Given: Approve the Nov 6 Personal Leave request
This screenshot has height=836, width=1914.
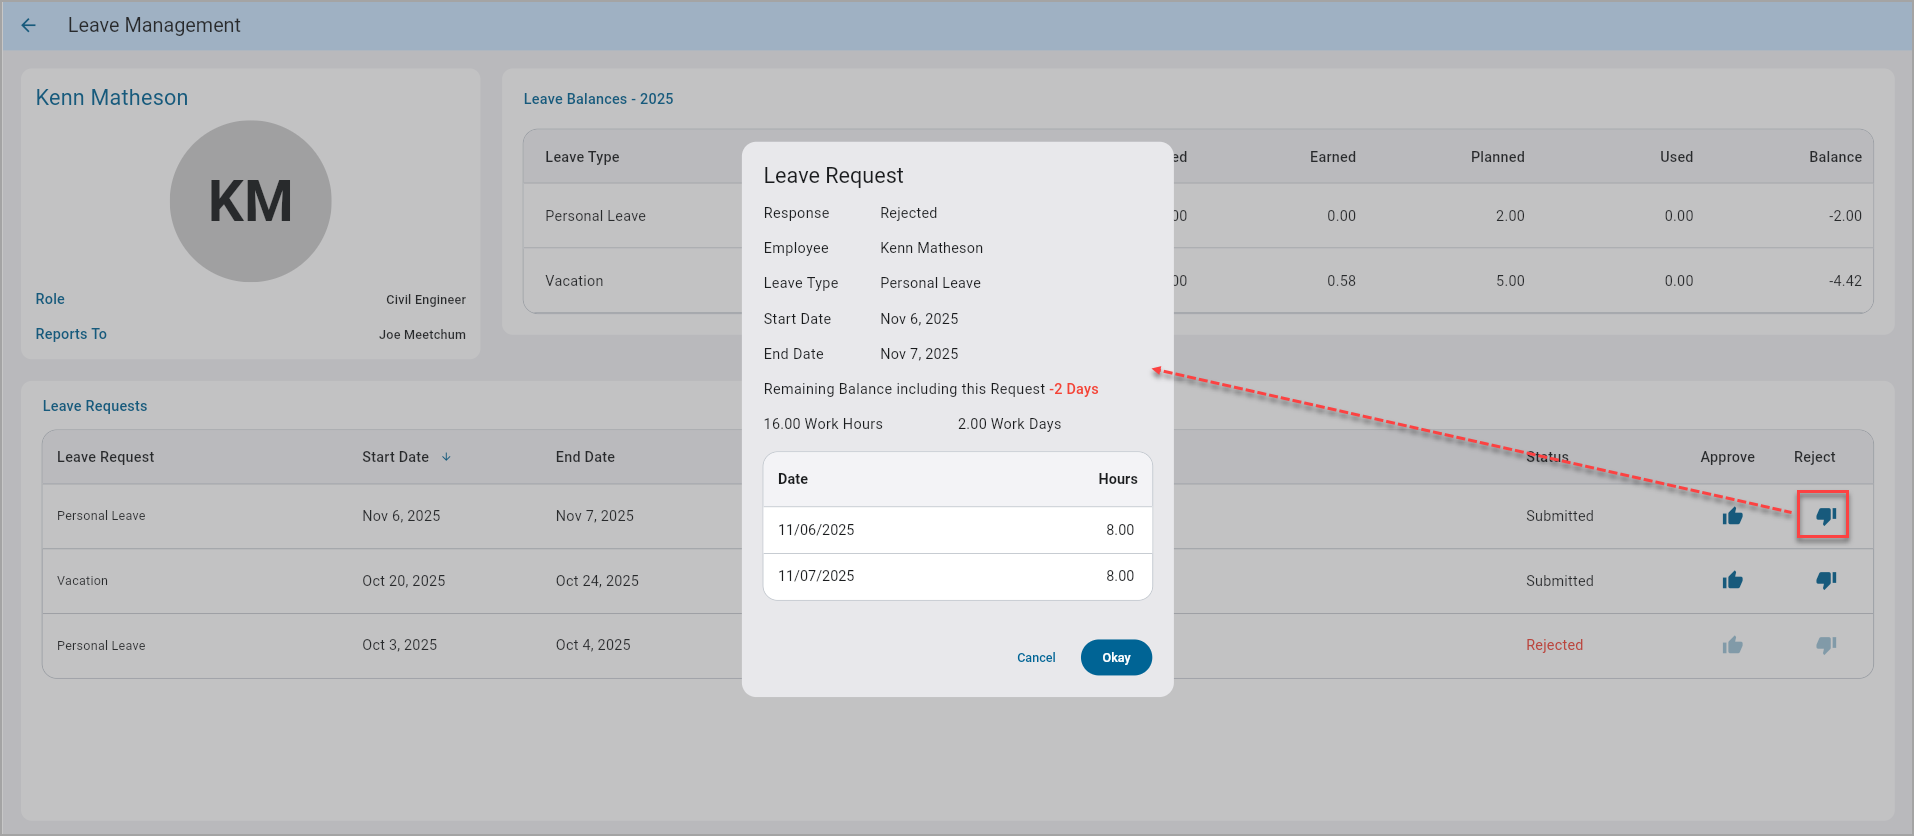Looking at the screenshot, I should coord(1732,516).
